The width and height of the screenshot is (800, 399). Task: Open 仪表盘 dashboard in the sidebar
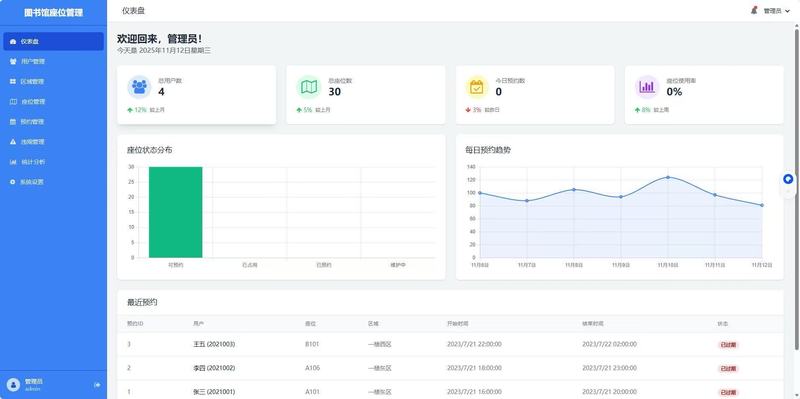coord(53,41)
